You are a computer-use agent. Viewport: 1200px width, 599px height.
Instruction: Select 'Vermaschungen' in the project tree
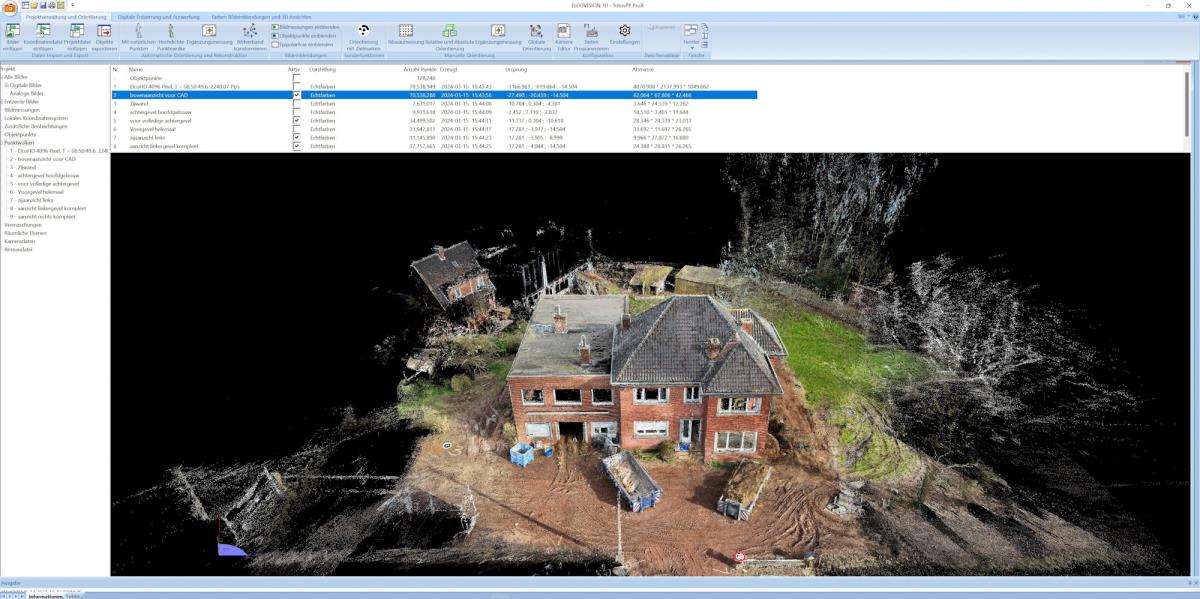click(x=22, y=225)
